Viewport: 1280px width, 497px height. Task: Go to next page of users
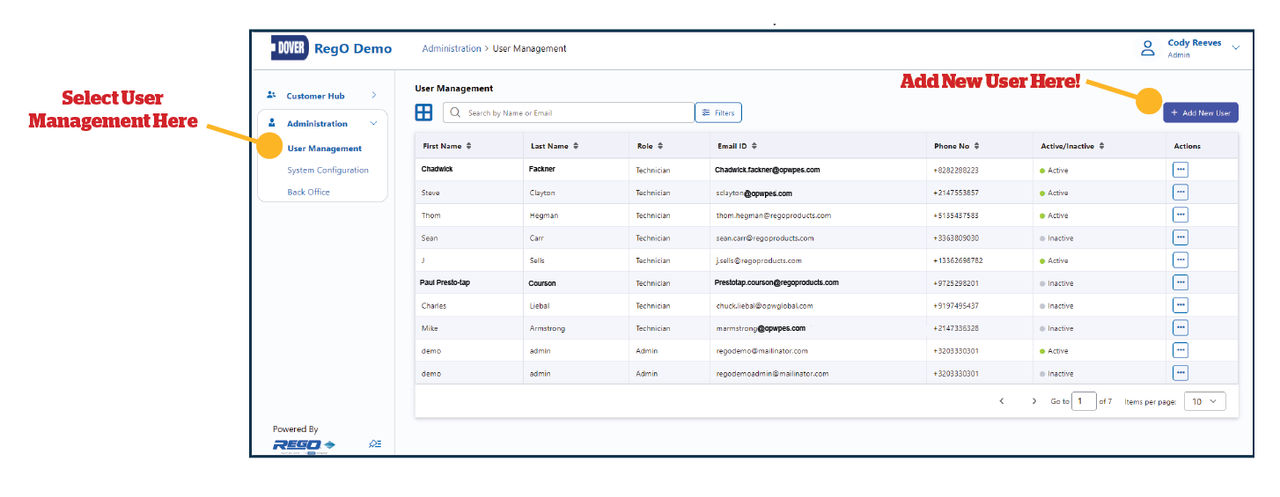[1034, 401]
